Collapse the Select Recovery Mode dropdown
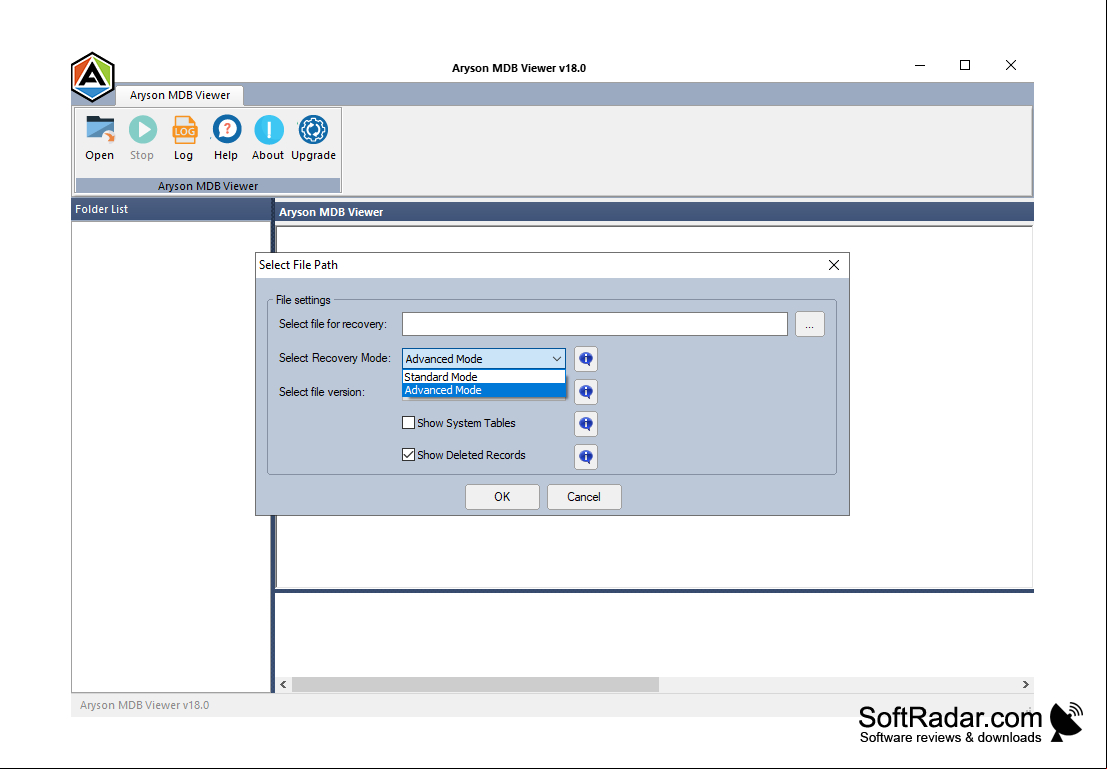Image resolution: width=1107 pixels, height=769 pixels. click(556, 359)
